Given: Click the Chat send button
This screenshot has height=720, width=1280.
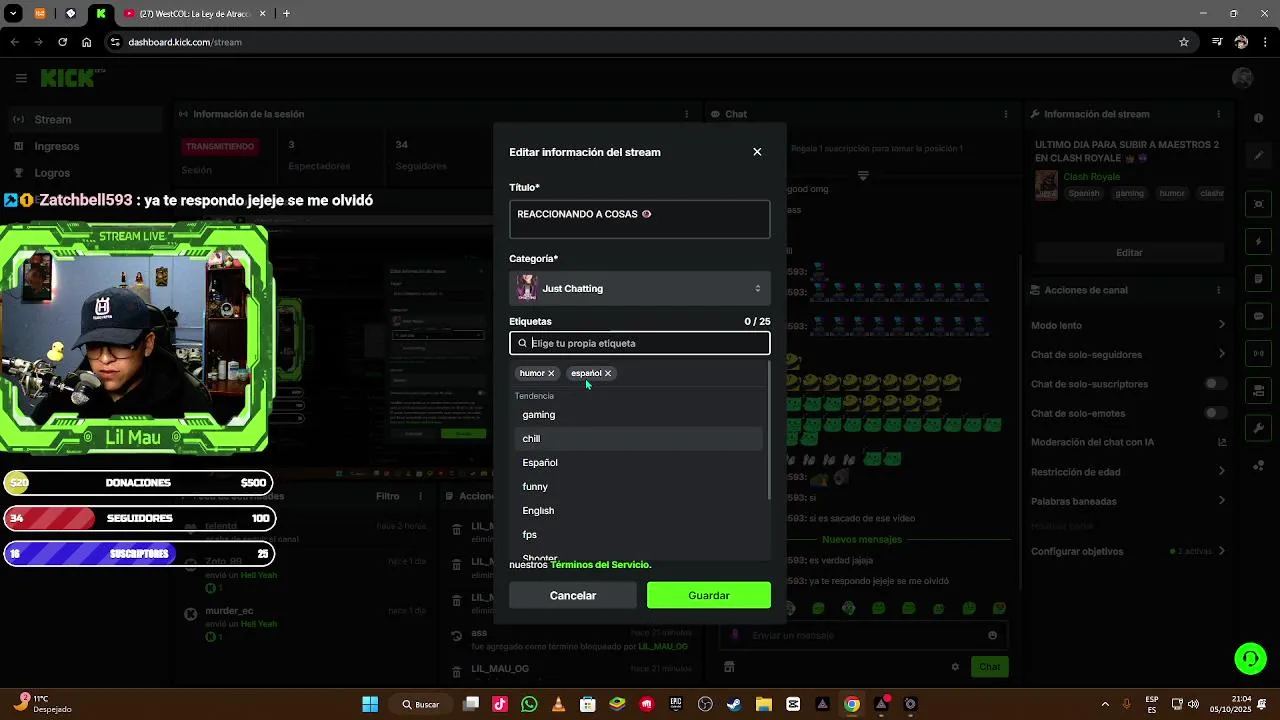Looking at the screenshot, I should pos(989,667).
